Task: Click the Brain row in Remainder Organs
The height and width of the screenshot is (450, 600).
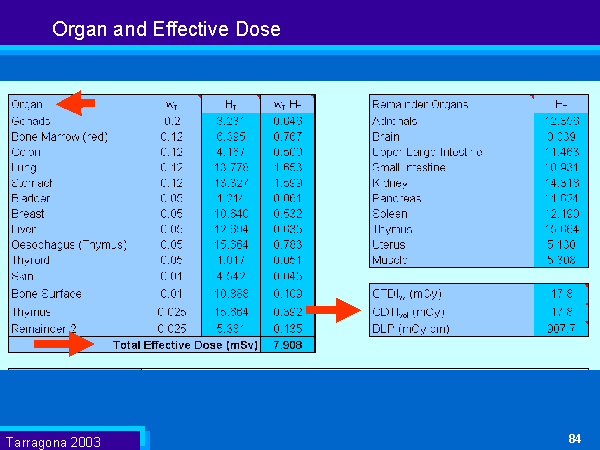Action: [386, 136]
